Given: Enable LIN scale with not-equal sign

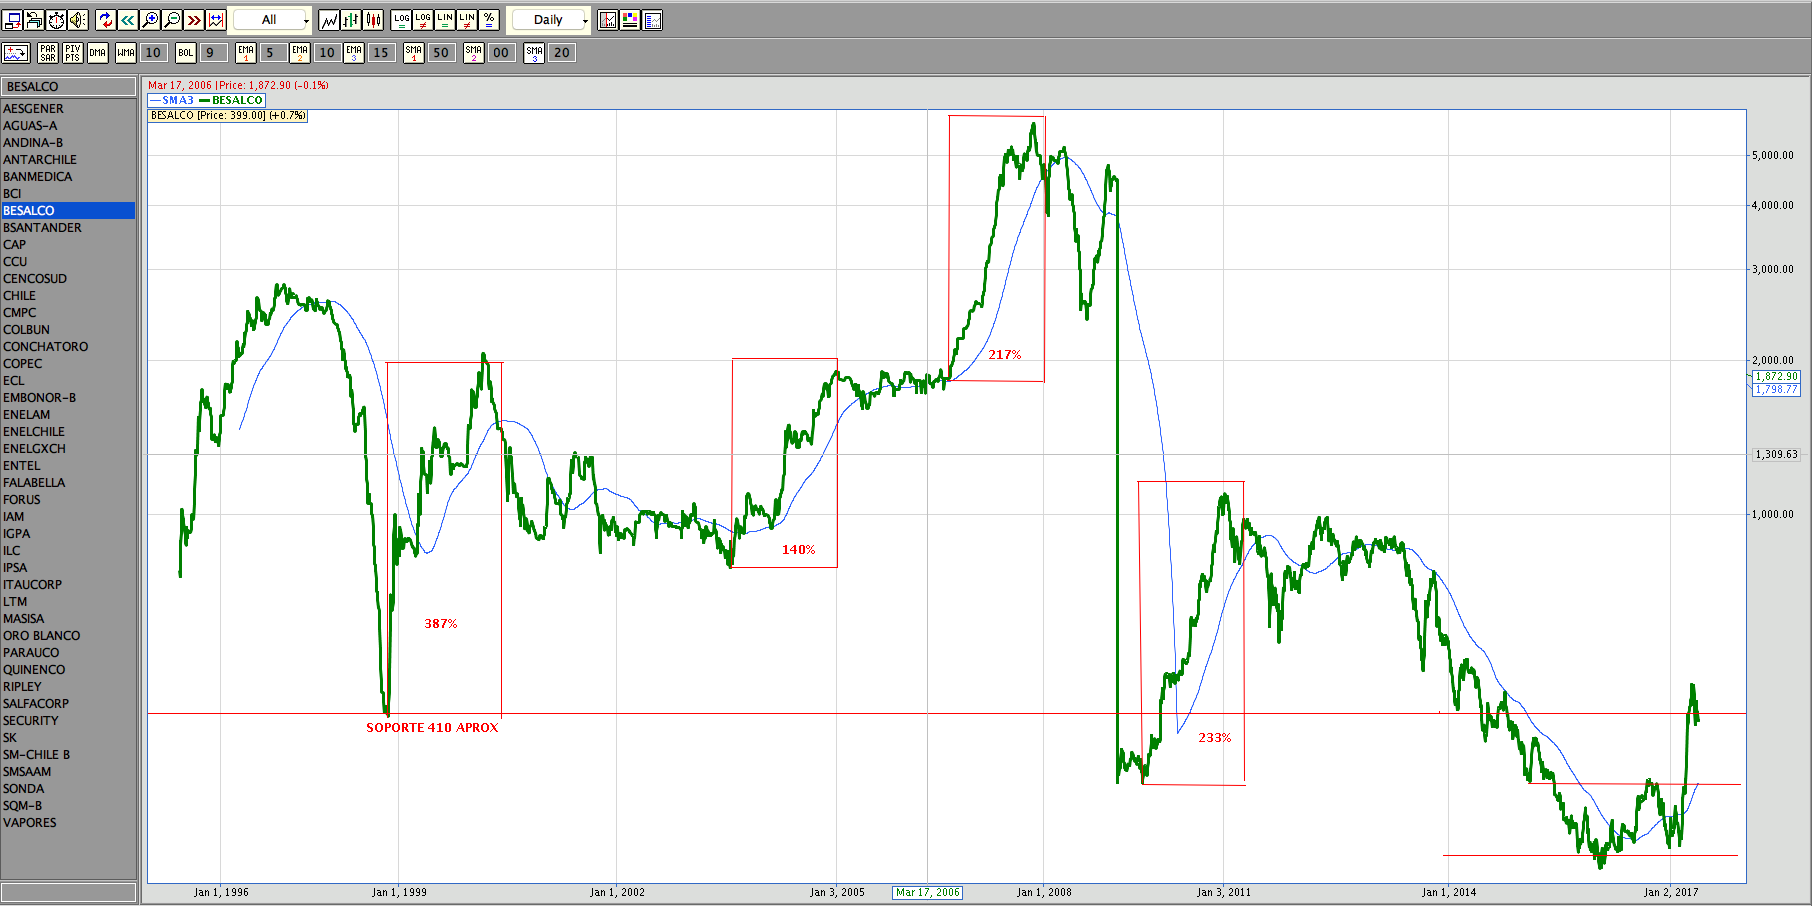Looking at the screenshot, I should pos(467,20).
